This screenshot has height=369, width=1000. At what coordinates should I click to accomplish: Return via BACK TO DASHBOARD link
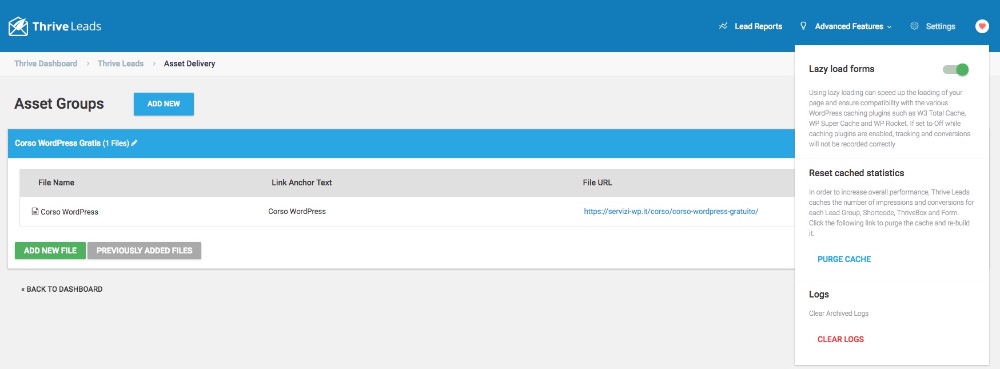62,289
